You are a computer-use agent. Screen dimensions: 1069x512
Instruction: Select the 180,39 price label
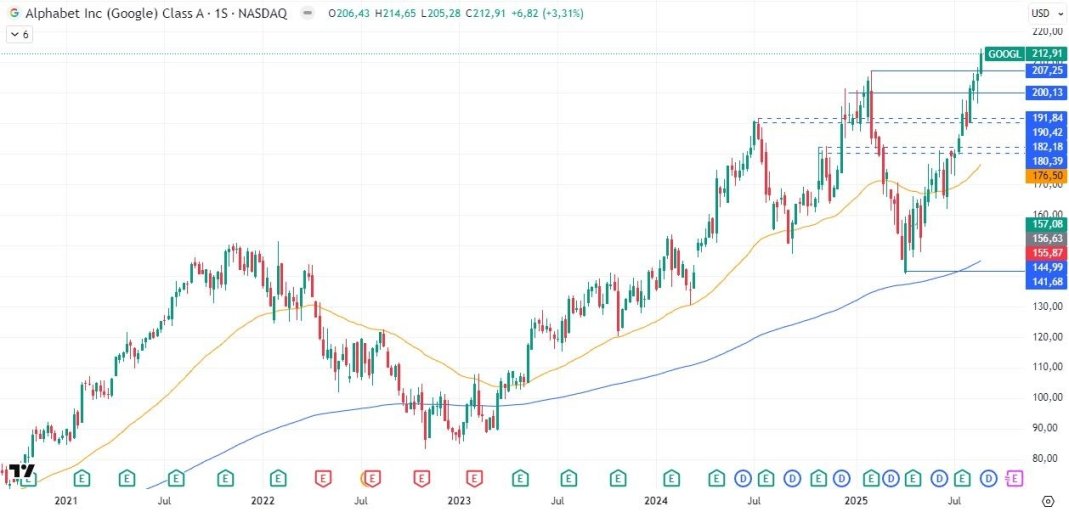1047,161
